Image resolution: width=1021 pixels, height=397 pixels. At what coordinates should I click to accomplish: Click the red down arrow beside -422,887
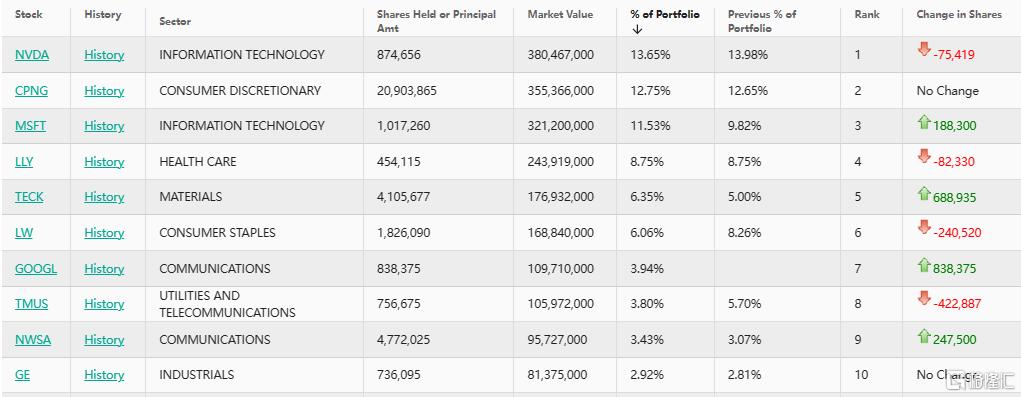923,299
